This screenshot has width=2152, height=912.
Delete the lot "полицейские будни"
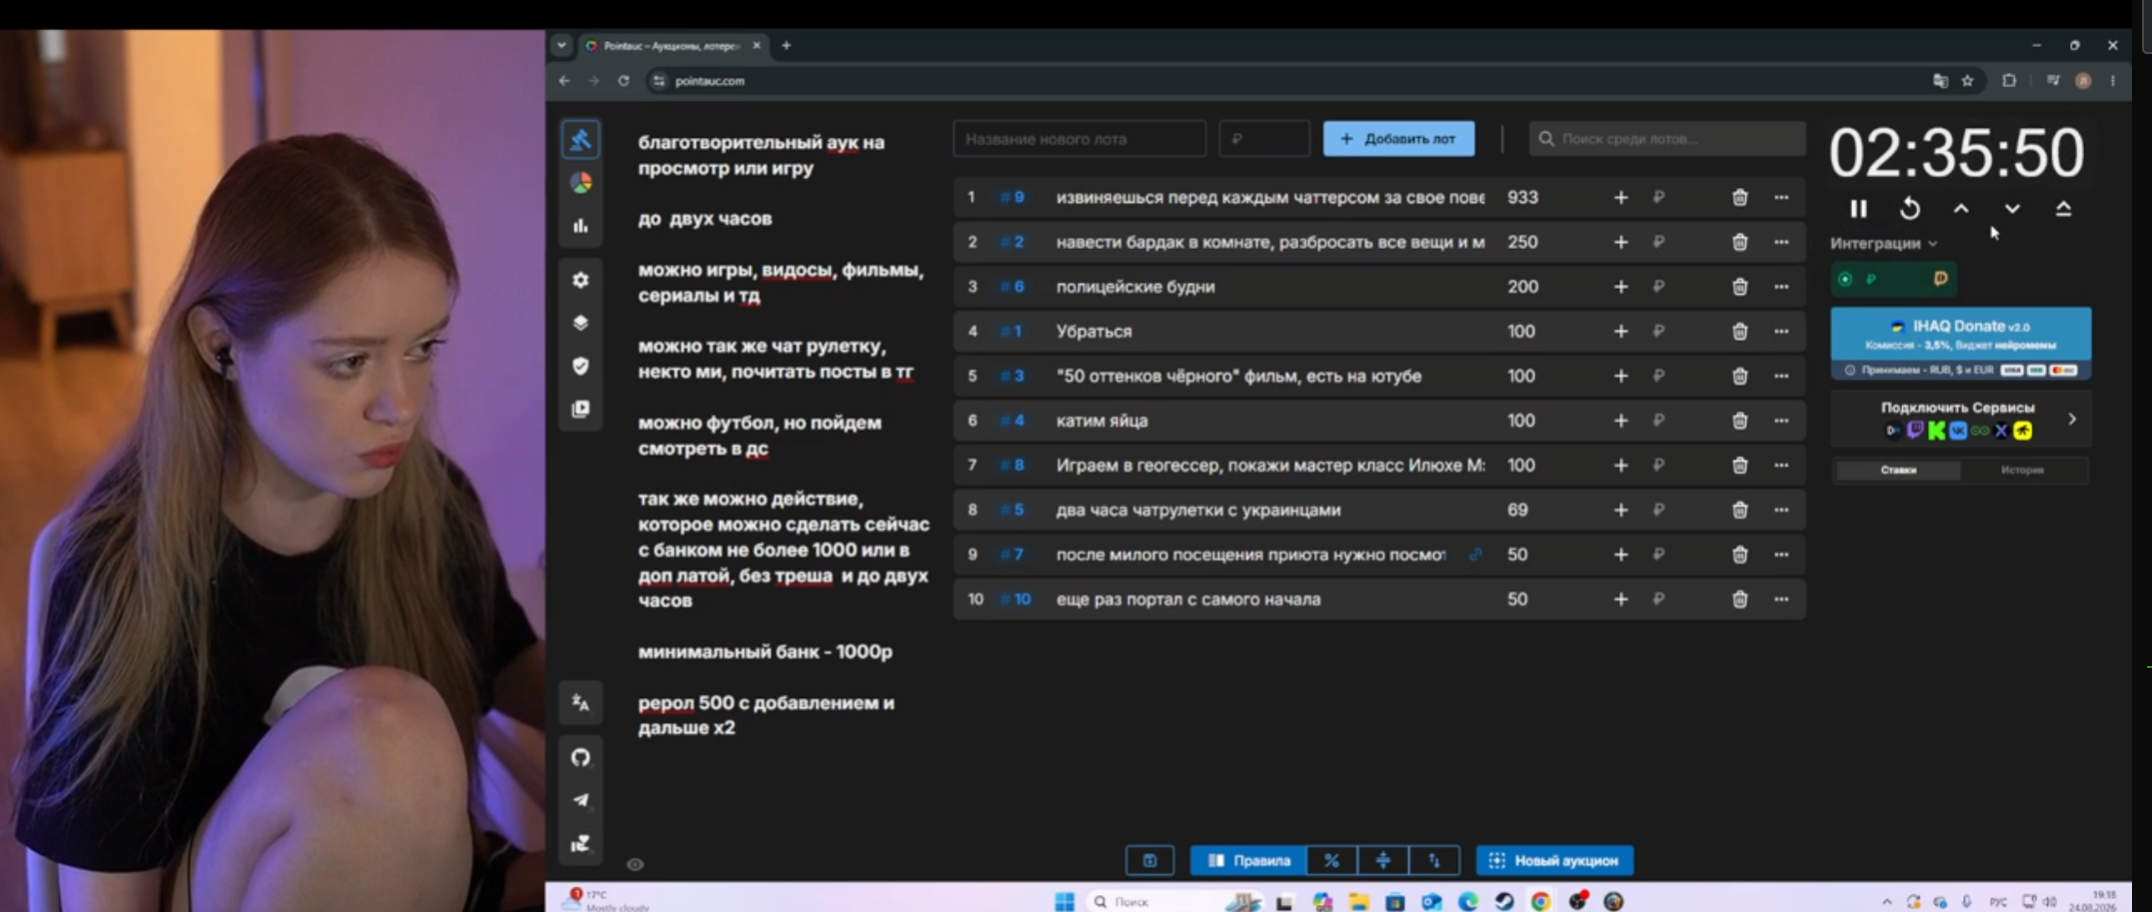point(1740,287)
